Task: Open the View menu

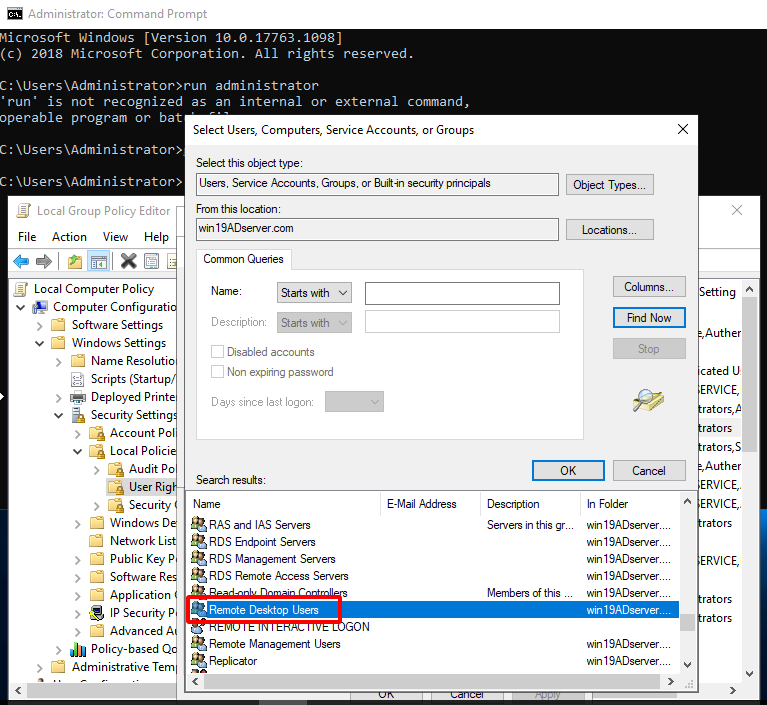Action: point(115,237)
